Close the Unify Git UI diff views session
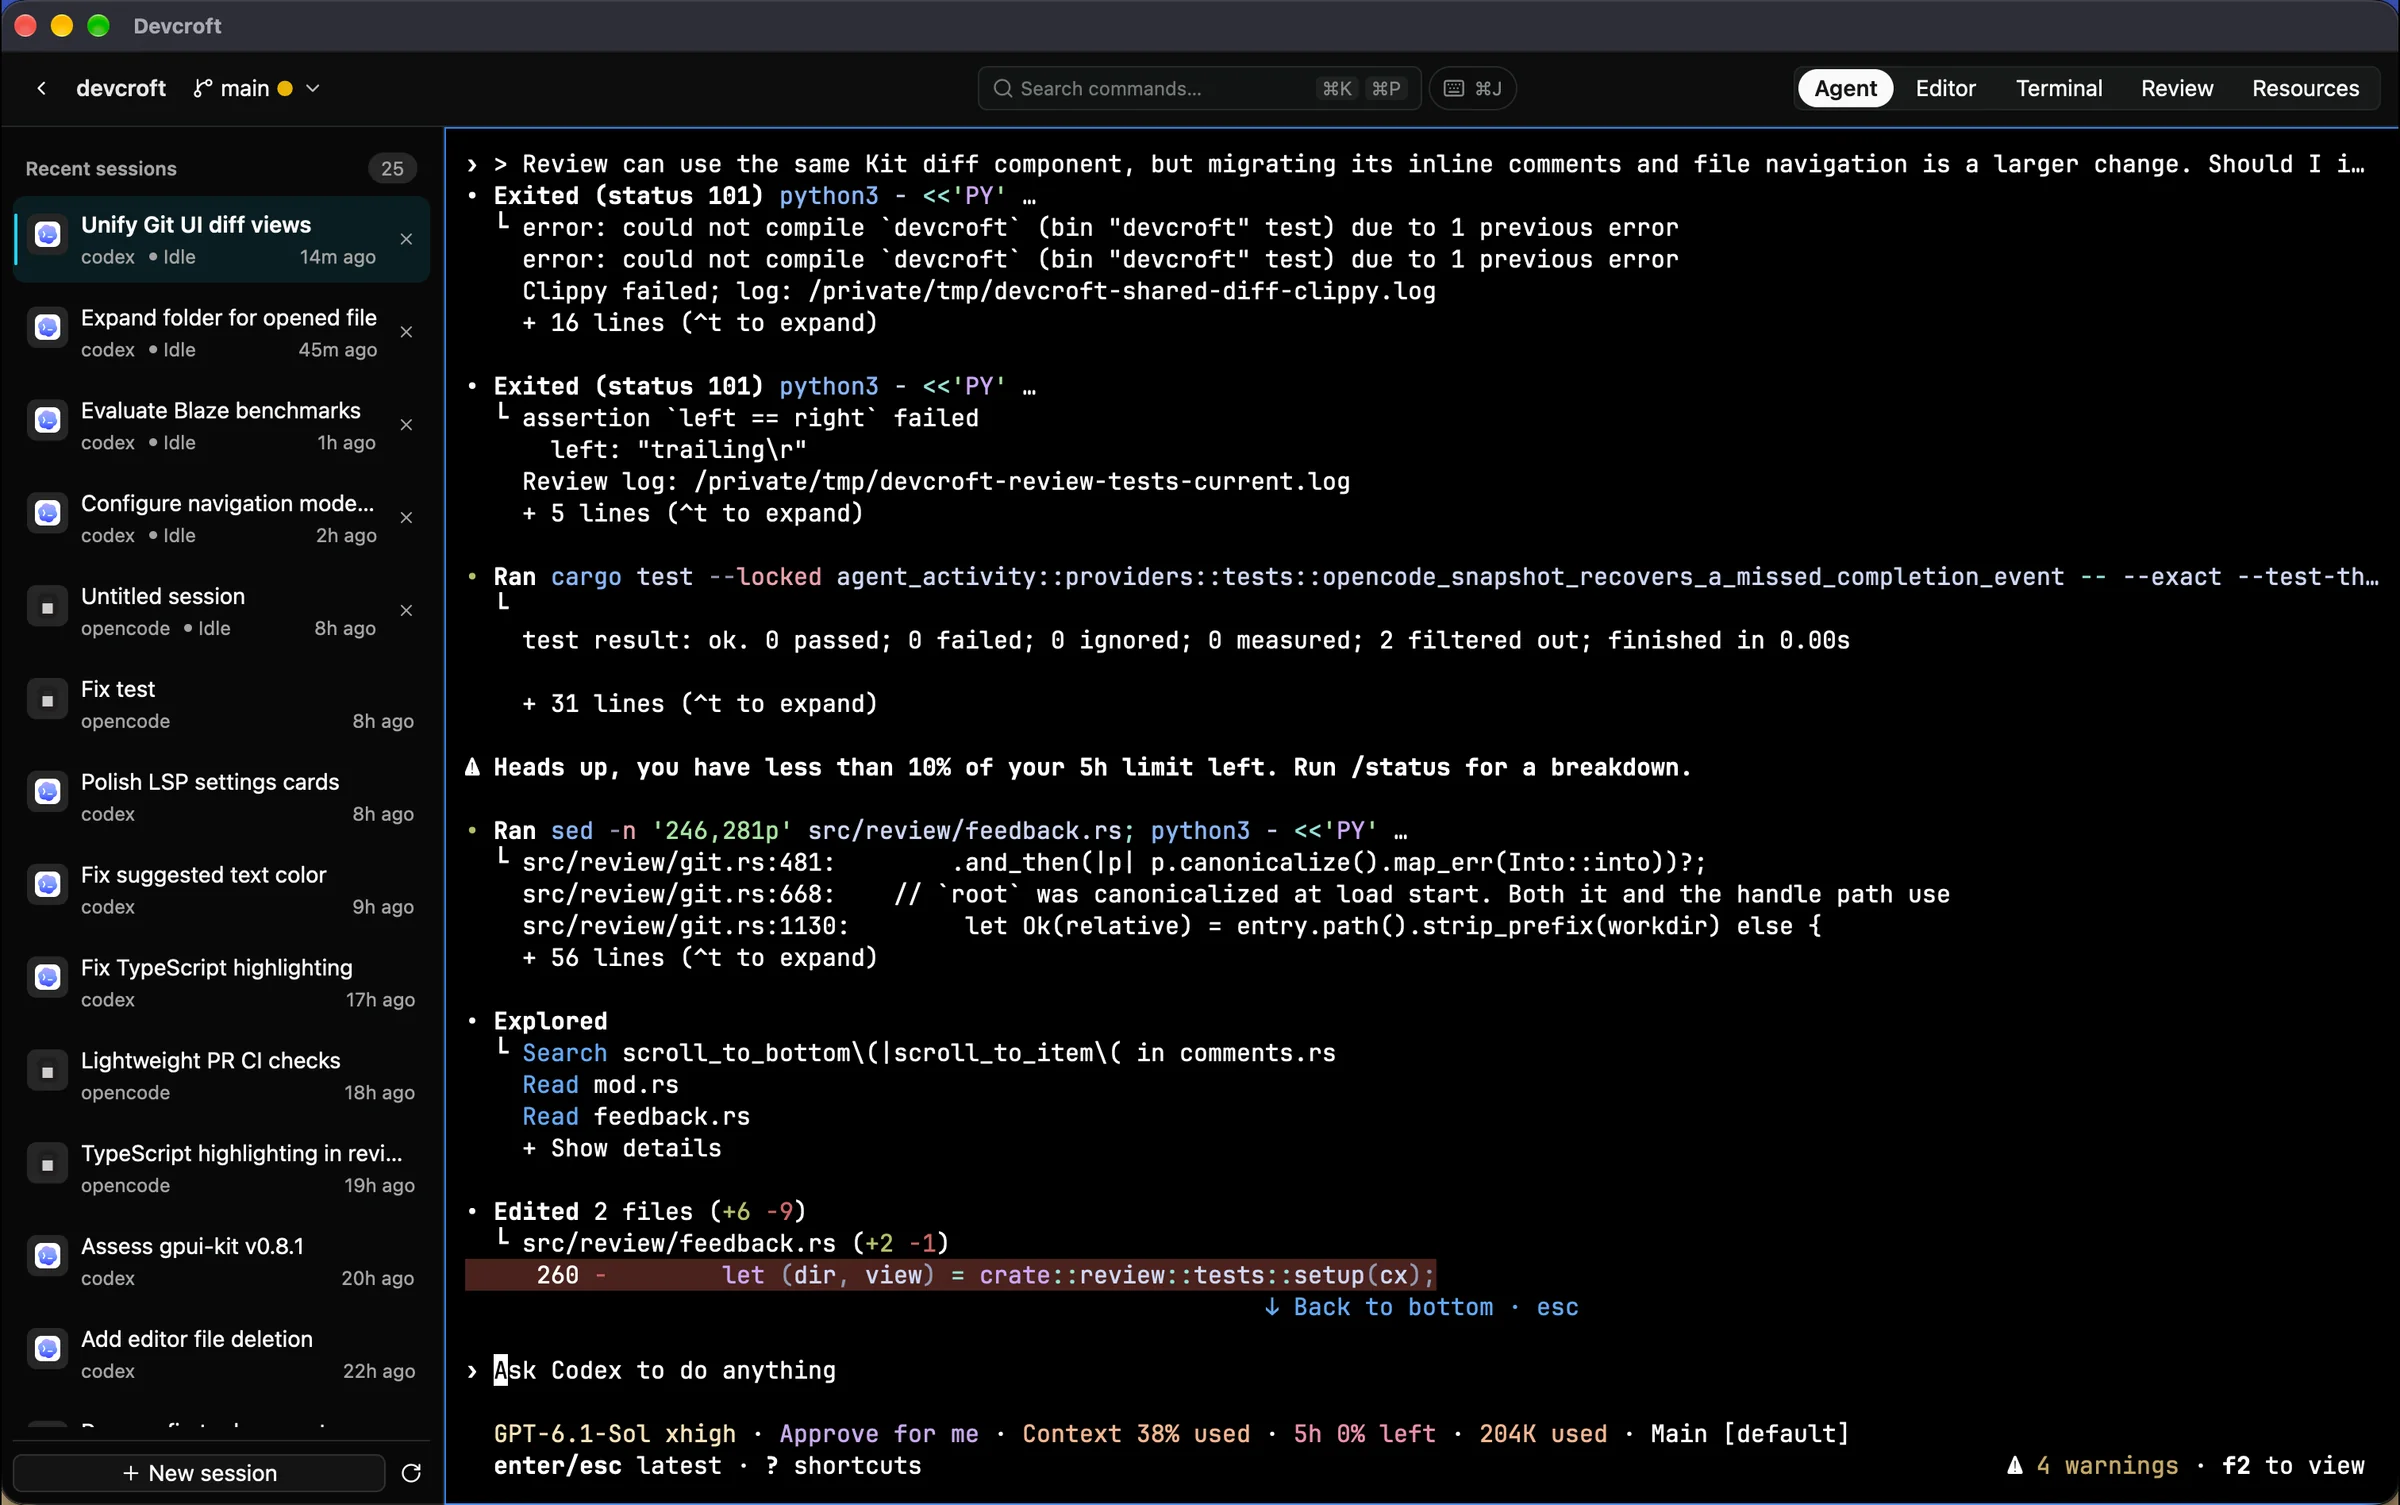The height and width of the screenshot is (1505, 2400). pos(406,239)
